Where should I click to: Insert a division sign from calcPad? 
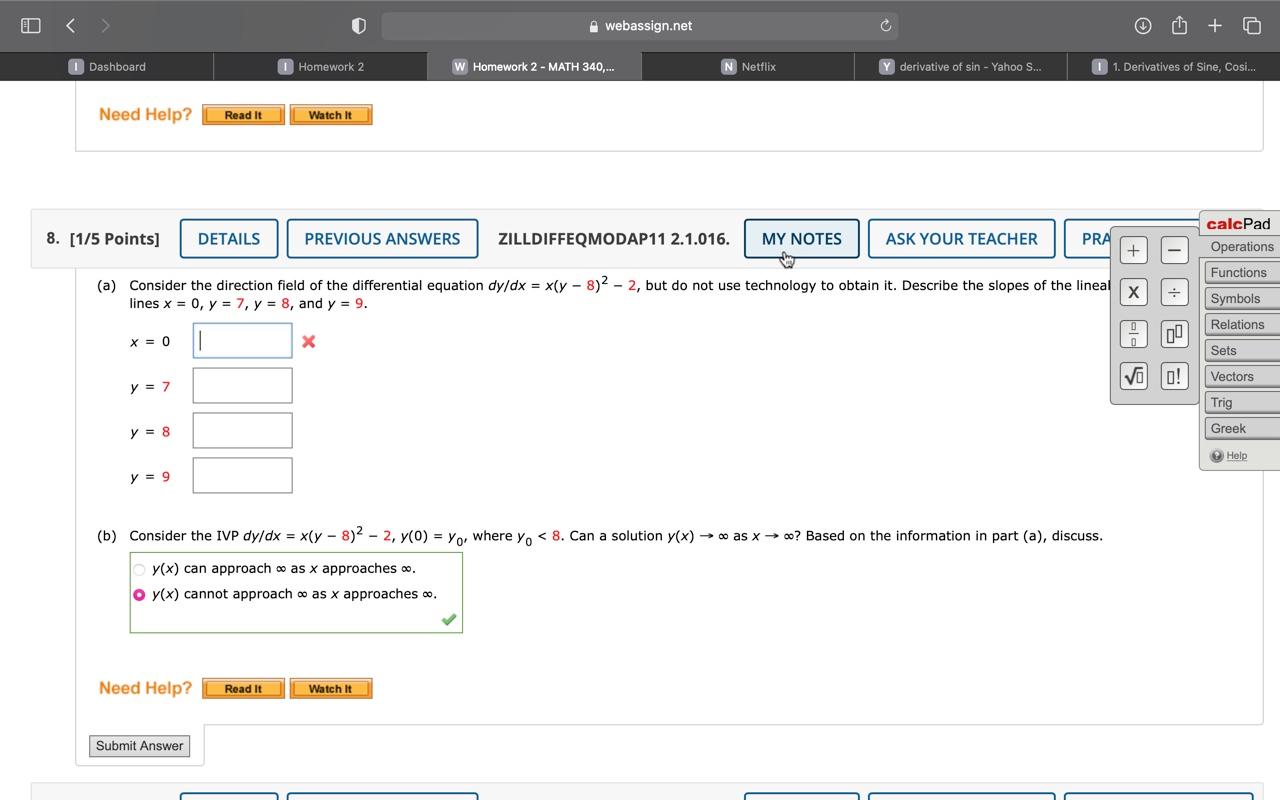tap(1173, 292)
